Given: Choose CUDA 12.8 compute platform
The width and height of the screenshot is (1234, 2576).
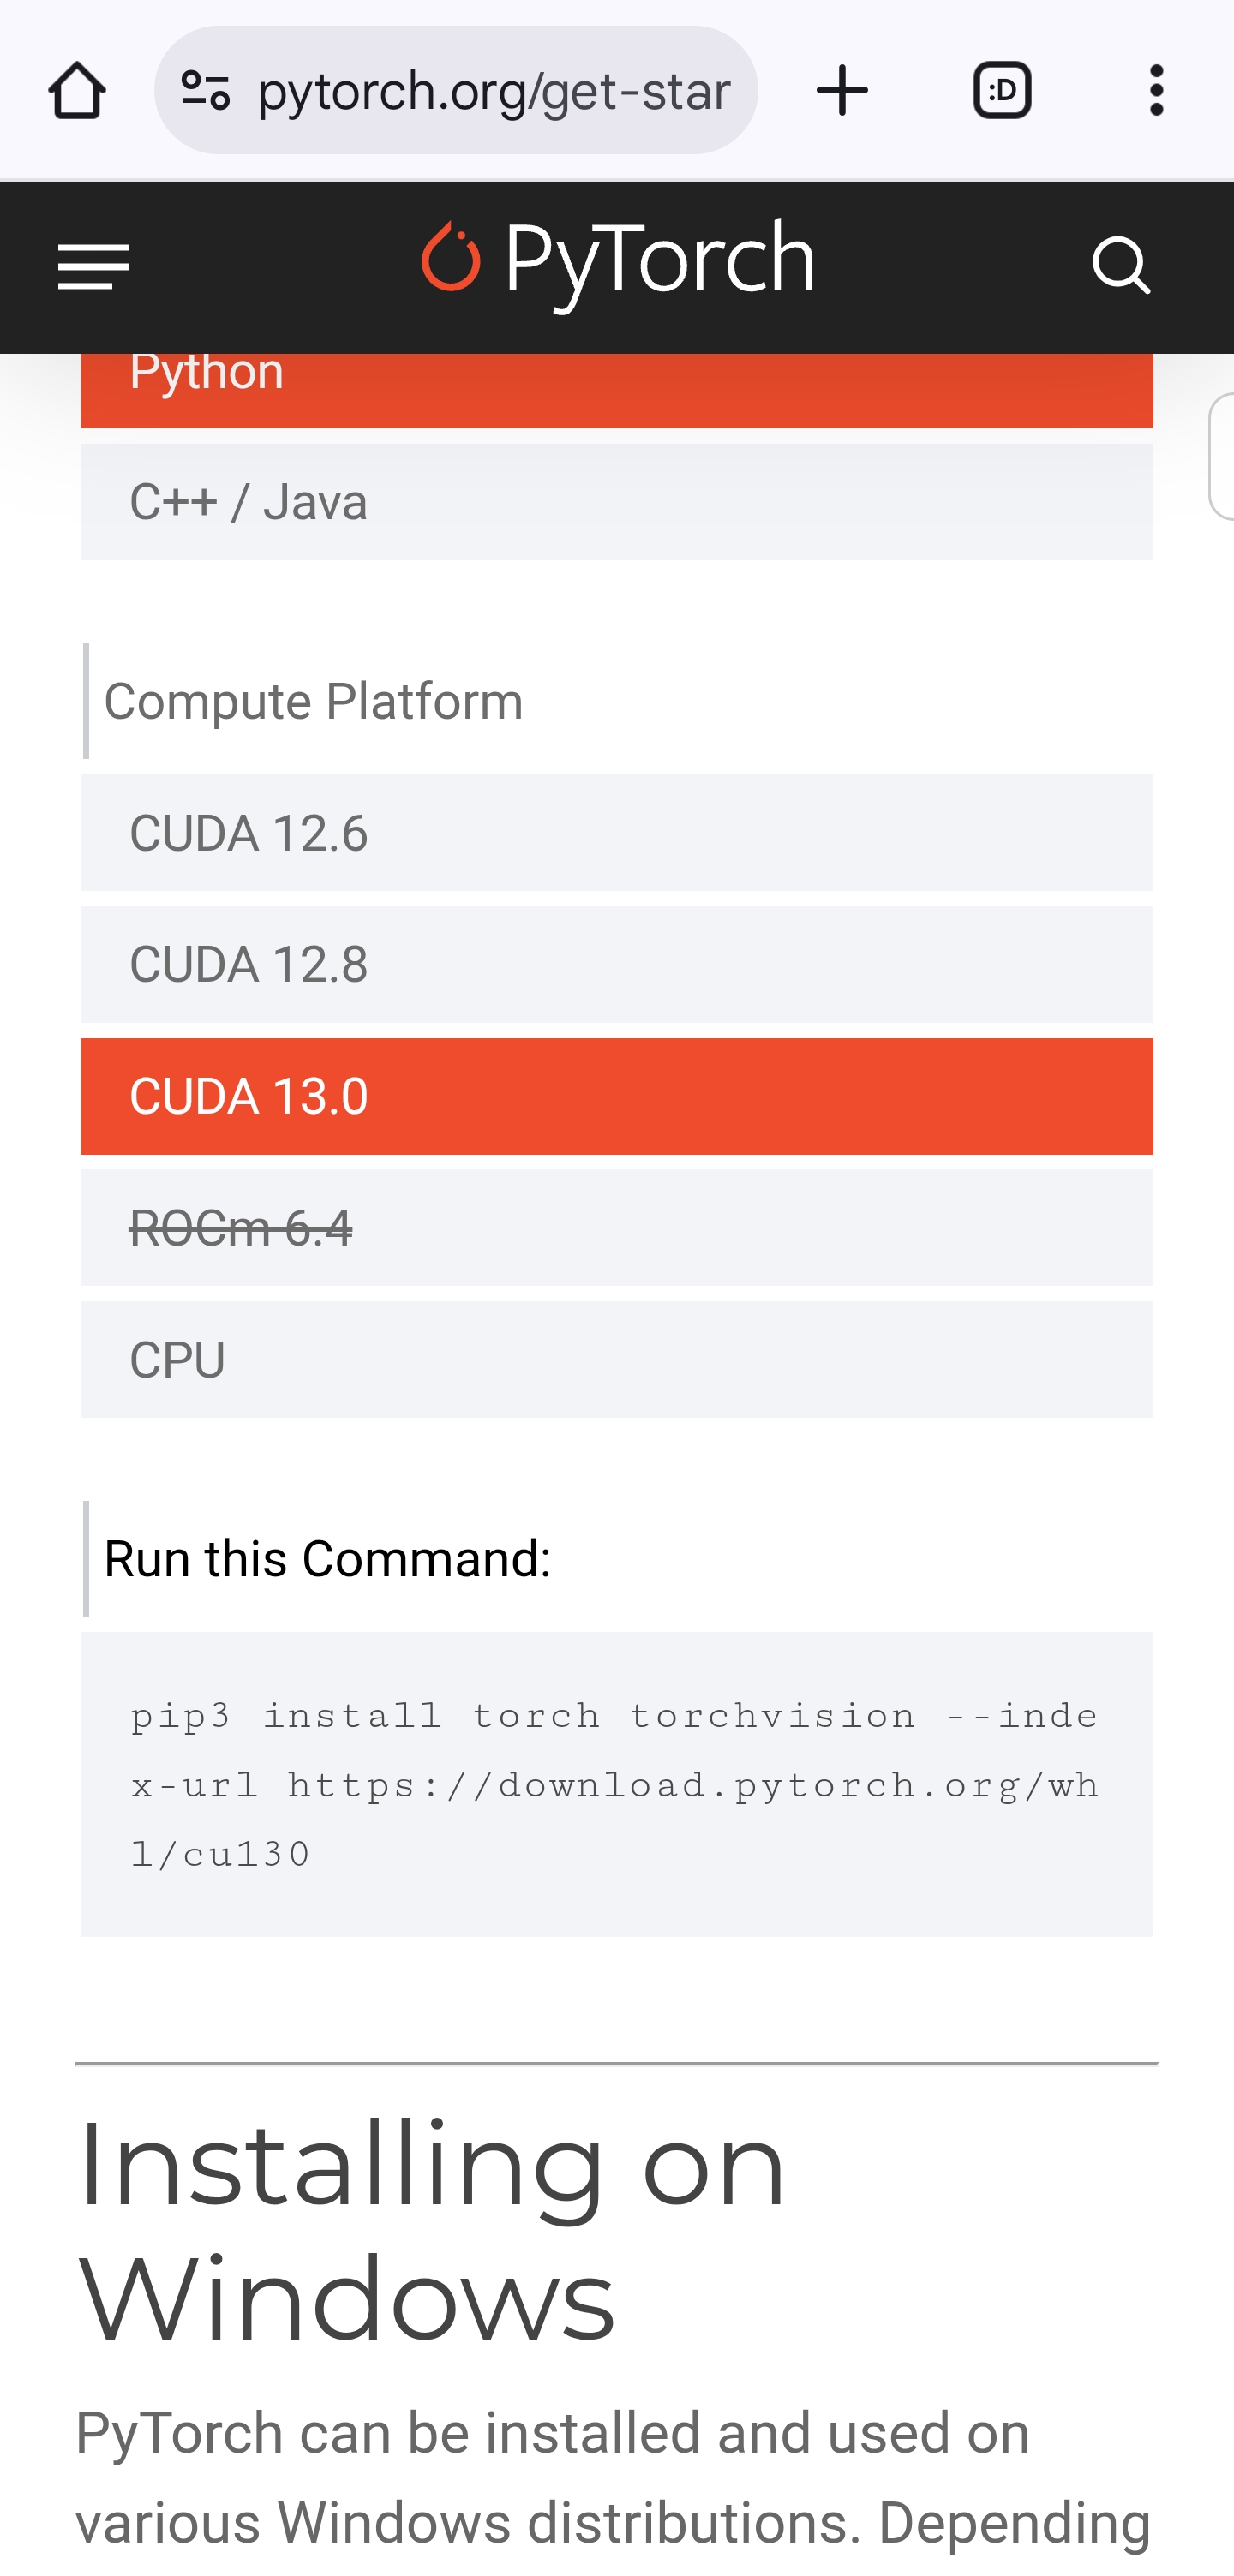Looking at the screenshot, I should point(616,965).
